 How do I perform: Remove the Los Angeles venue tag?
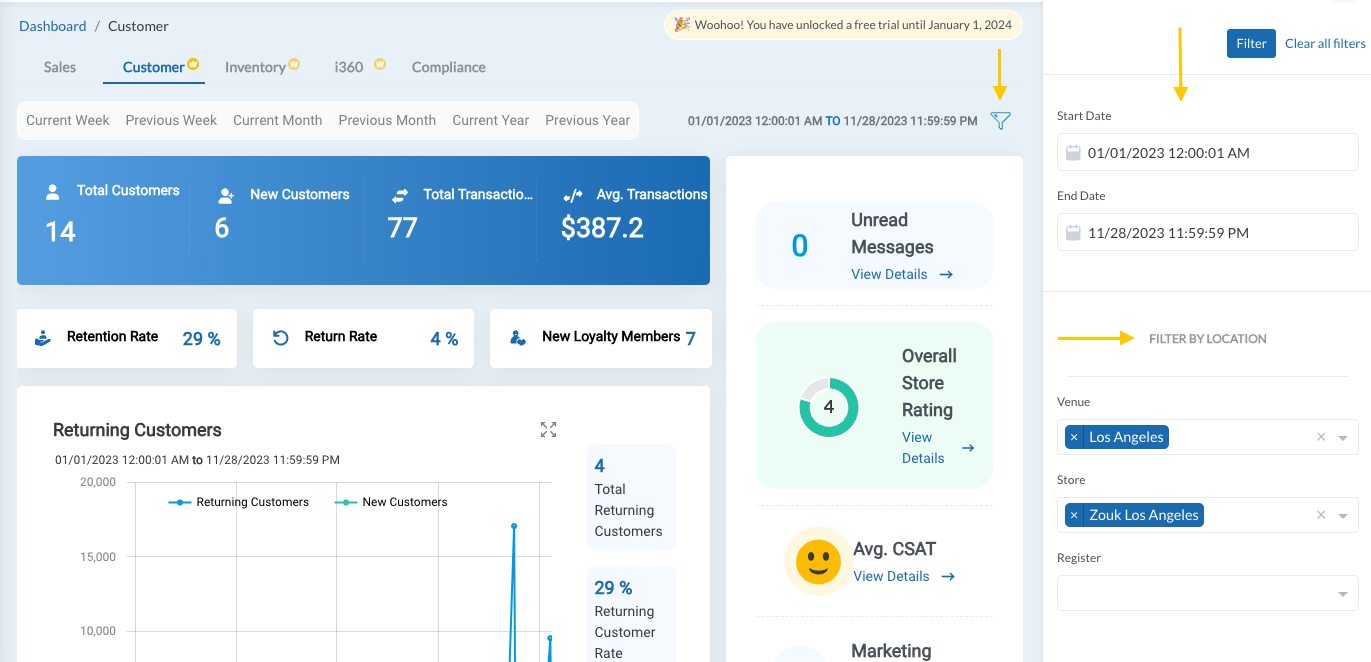tap(1074, 437)
